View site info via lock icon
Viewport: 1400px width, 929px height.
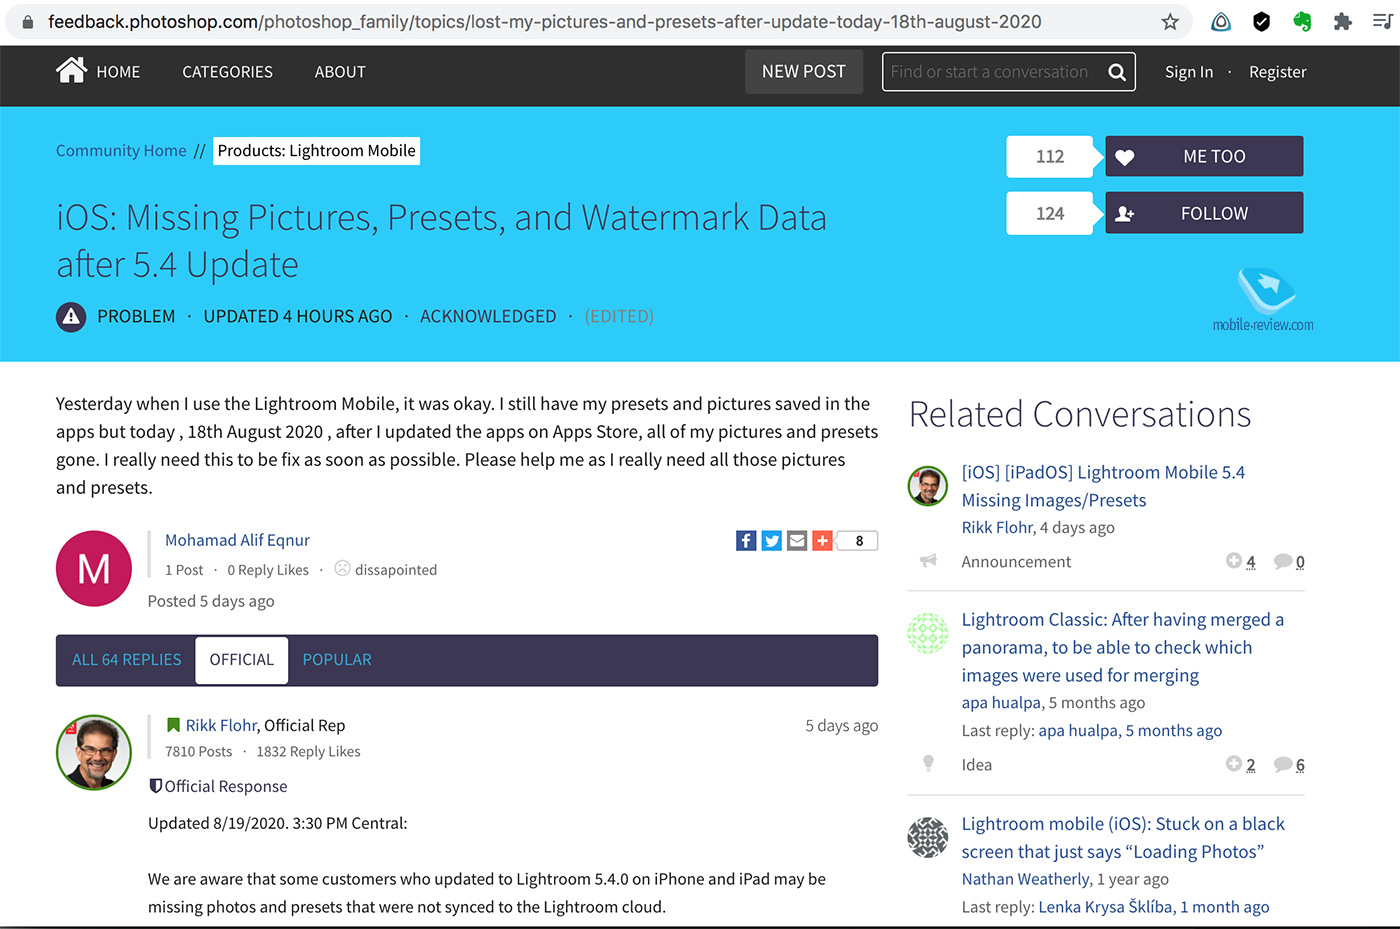coord(27,21)
